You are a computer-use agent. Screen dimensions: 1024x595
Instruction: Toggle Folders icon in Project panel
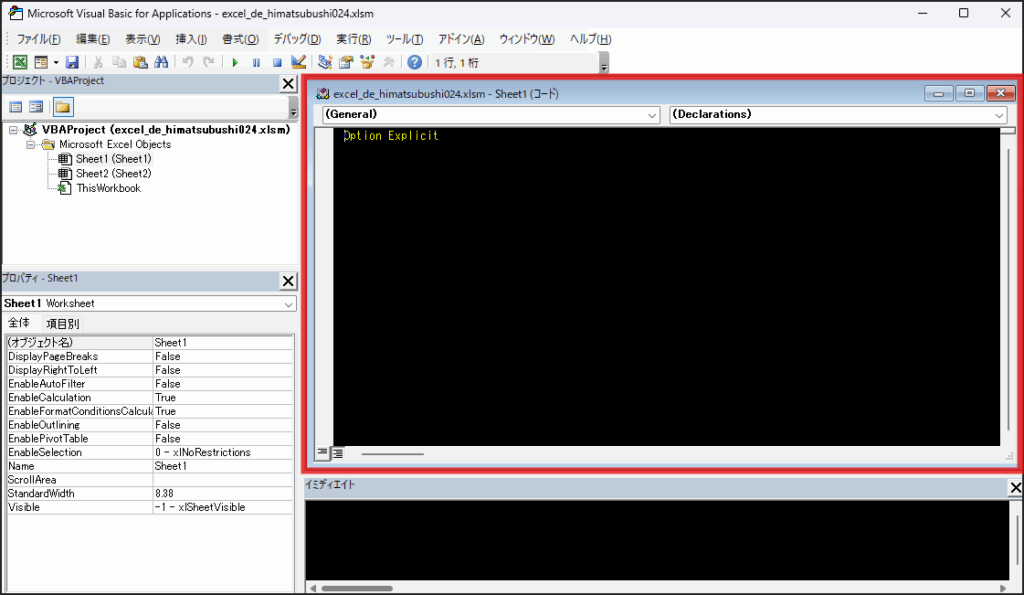pos(63,106)
